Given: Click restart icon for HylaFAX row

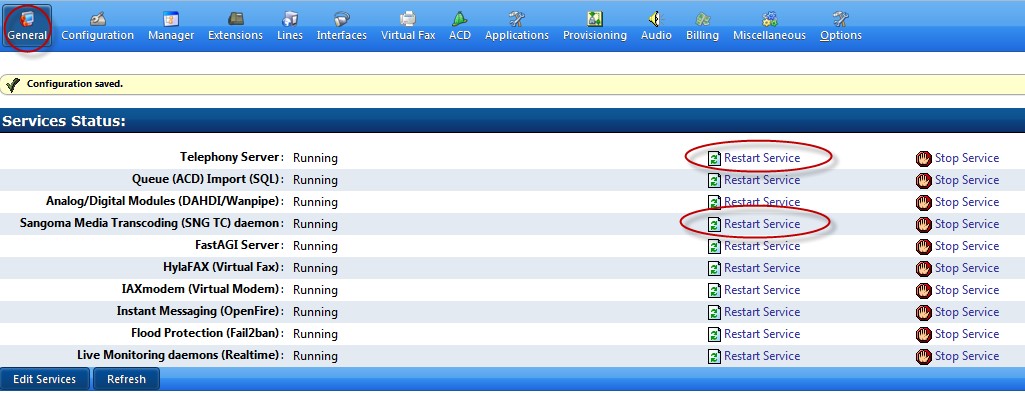Looking at the screenshot, I should tap(714, 268).
